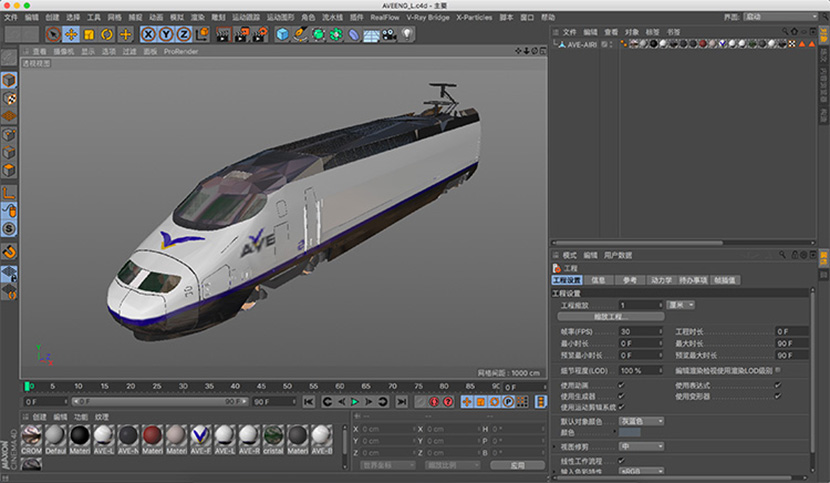Click the record keyframe button
The image size is (830, 483).
[x=434, y=402]
